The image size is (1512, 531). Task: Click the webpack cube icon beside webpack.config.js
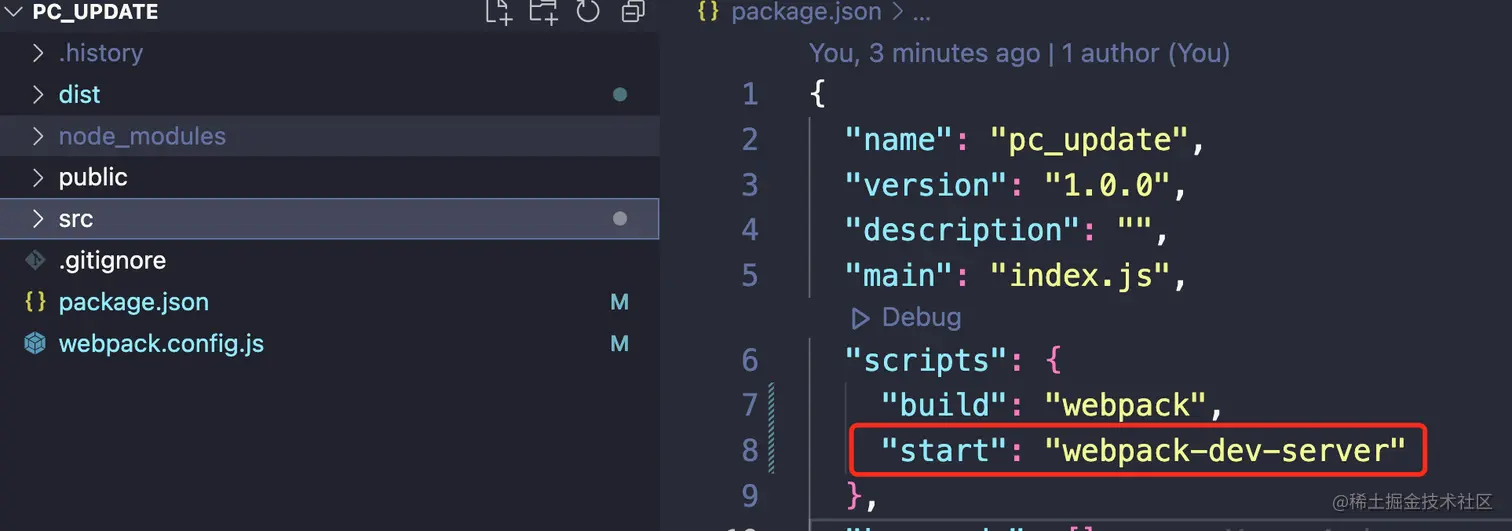pos(35,344)
